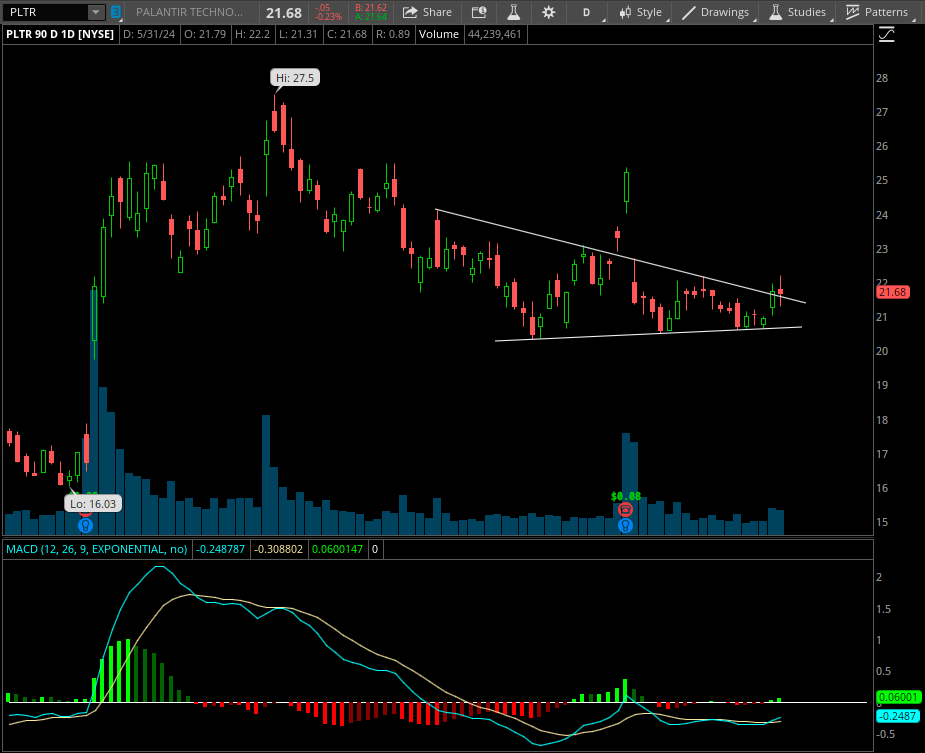
Task: Click the low value L: 21.31
Action: (299, 34)
